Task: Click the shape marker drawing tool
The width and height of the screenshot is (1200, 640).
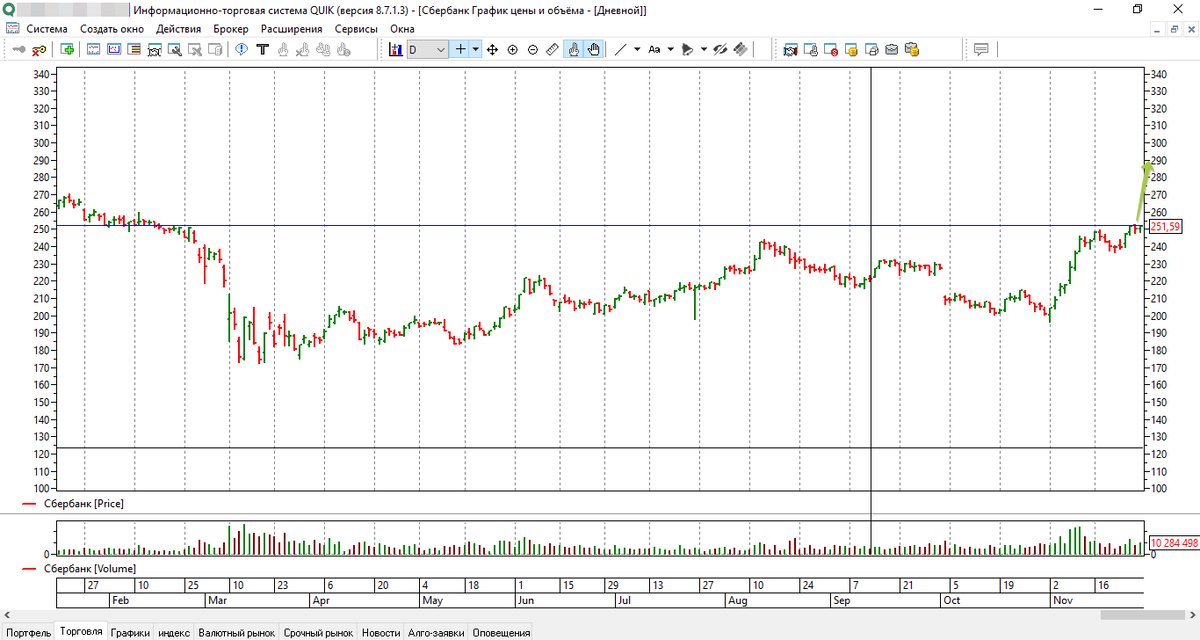Action: 687,49
